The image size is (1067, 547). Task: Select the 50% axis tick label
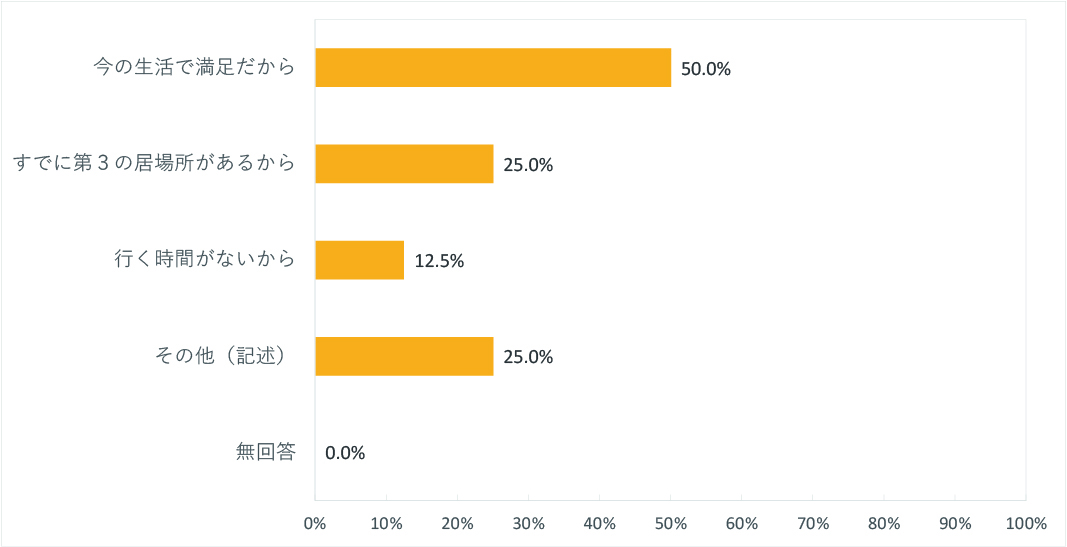pos(670,524)
